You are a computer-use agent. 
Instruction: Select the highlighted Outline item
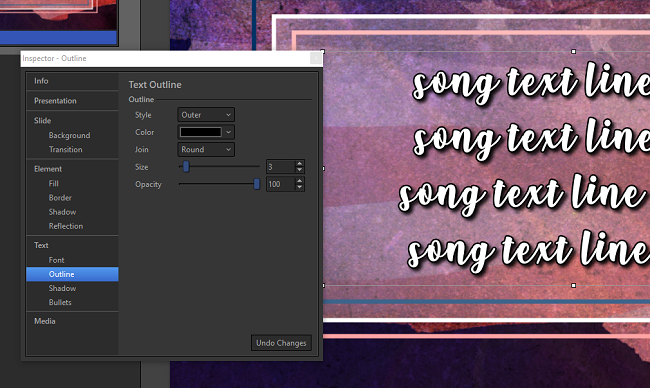(72, 274)
